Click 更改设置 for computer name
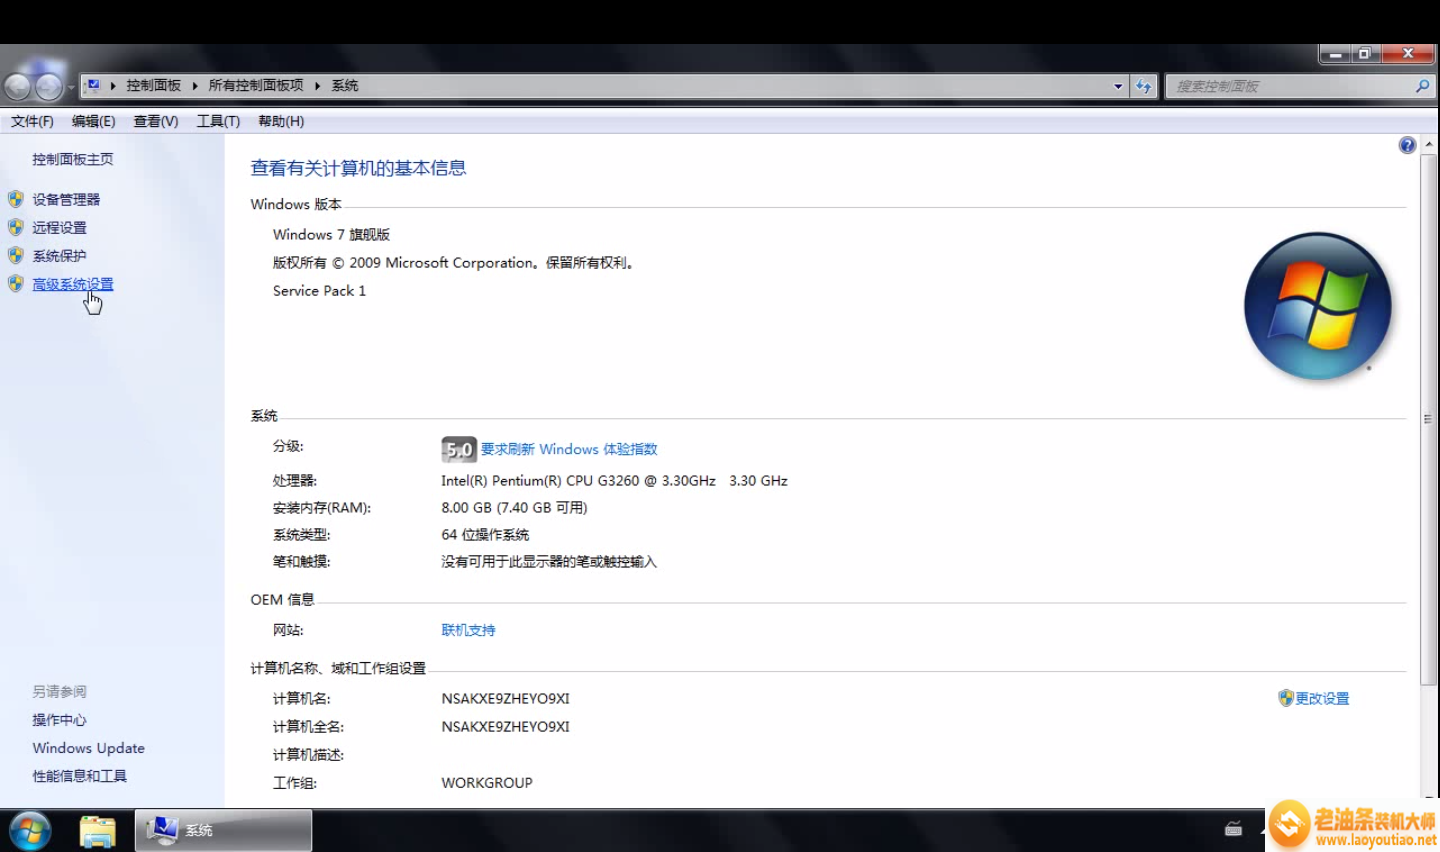Viewport: 1440px width, 852px height. tap(1322, 698)
